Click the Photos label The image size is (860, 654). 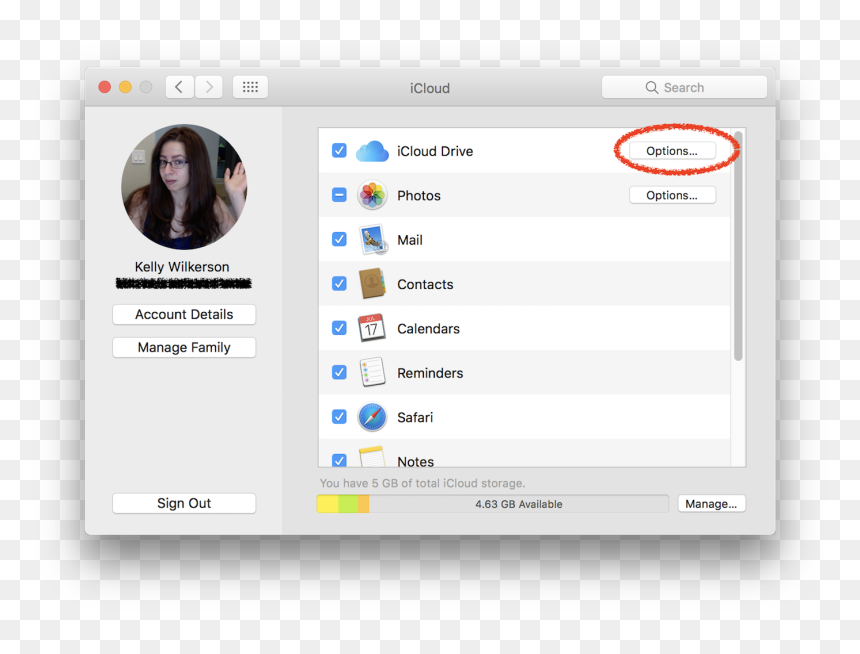419,195
